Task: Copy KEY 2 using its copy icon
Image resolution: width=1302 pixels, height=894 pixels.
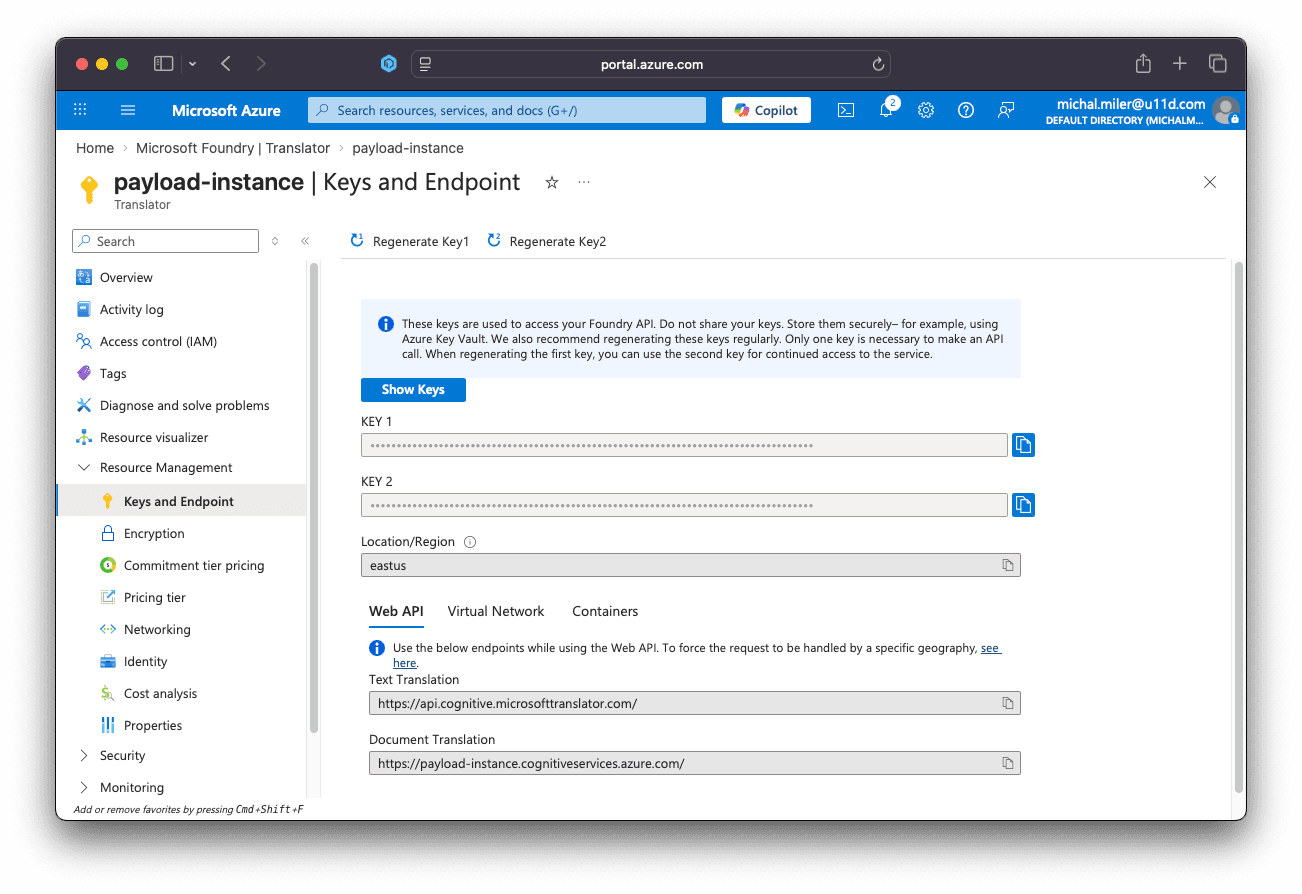Action: click(1023, 504)
